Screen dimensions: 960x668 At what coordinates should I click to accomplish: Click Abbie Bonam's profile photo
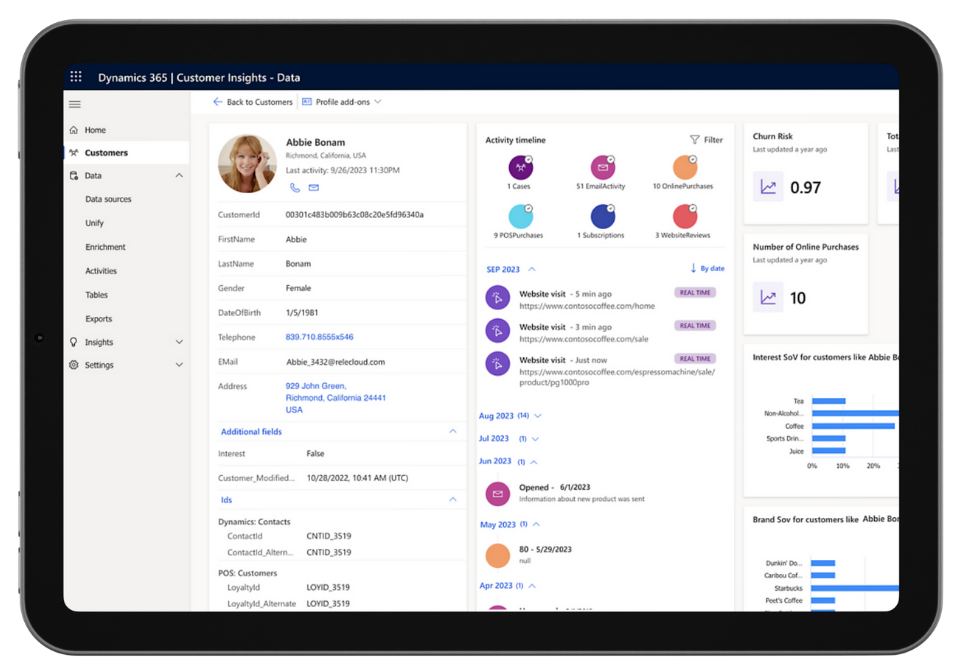(x=247, y=163)
